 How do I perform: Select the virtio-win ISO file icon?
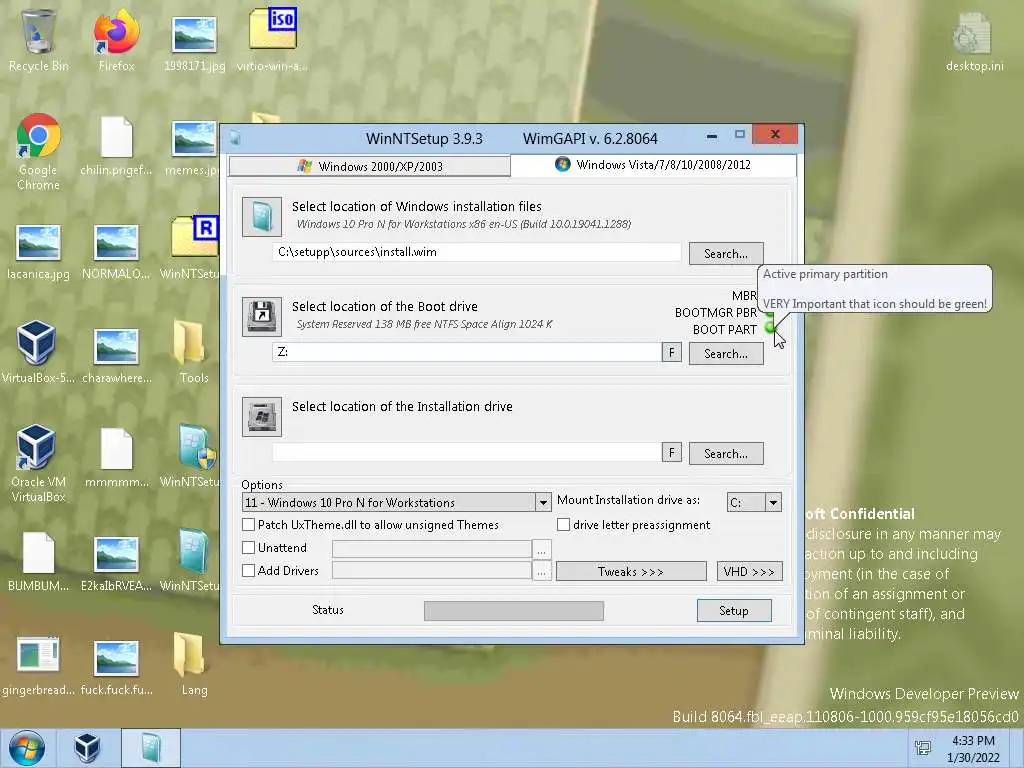[x=272, y=39]
